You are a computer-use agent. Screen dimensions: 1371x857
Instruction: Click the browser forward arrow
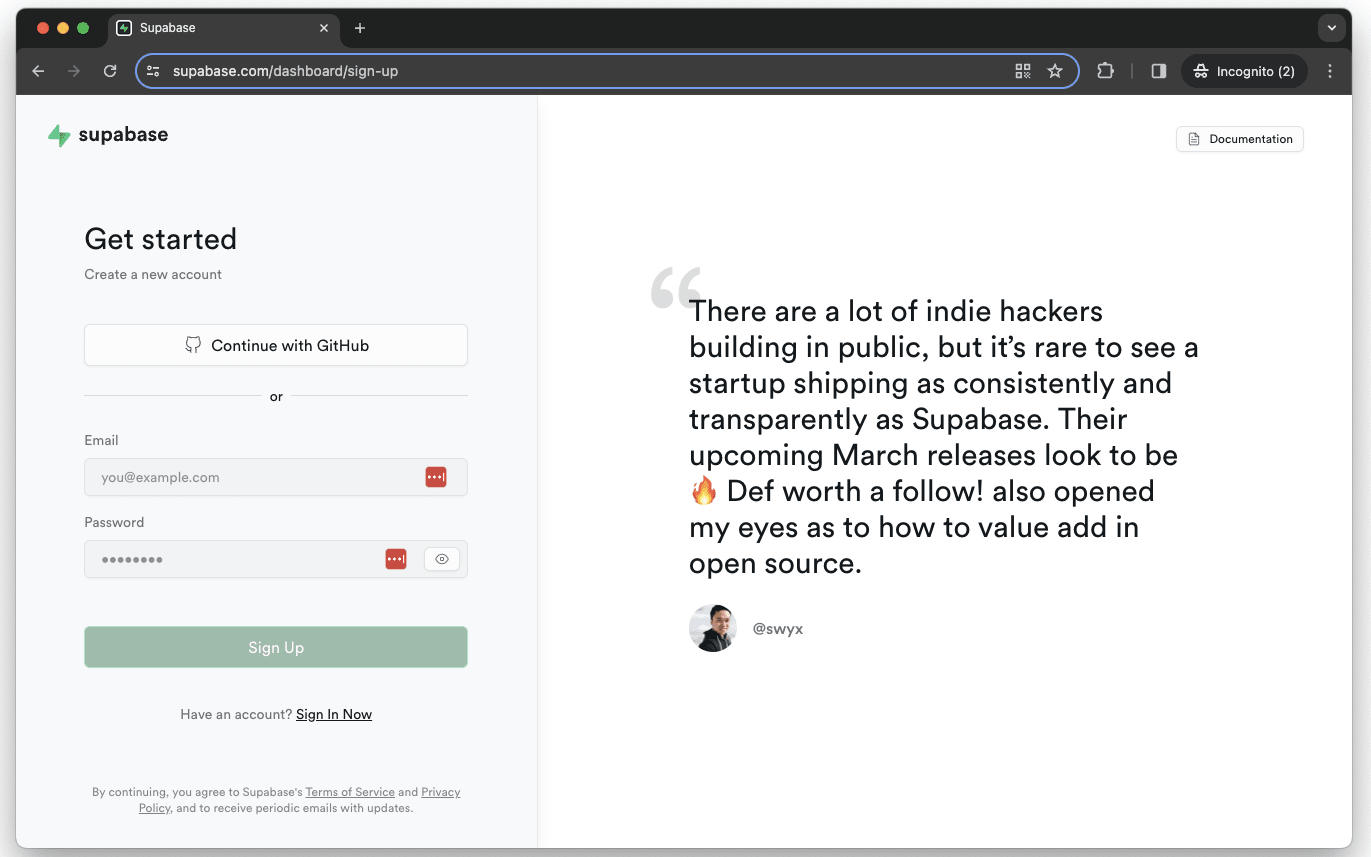point(74,71)
